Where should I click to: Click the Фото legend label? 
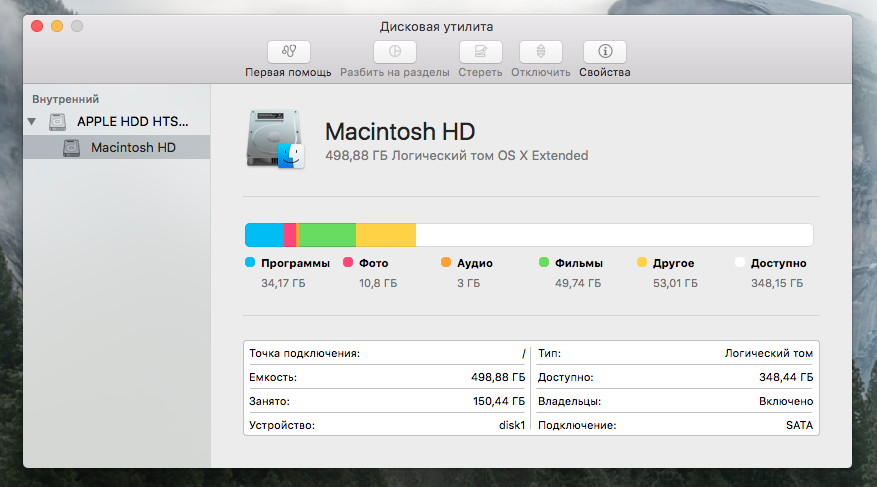[x=373, y=263]
